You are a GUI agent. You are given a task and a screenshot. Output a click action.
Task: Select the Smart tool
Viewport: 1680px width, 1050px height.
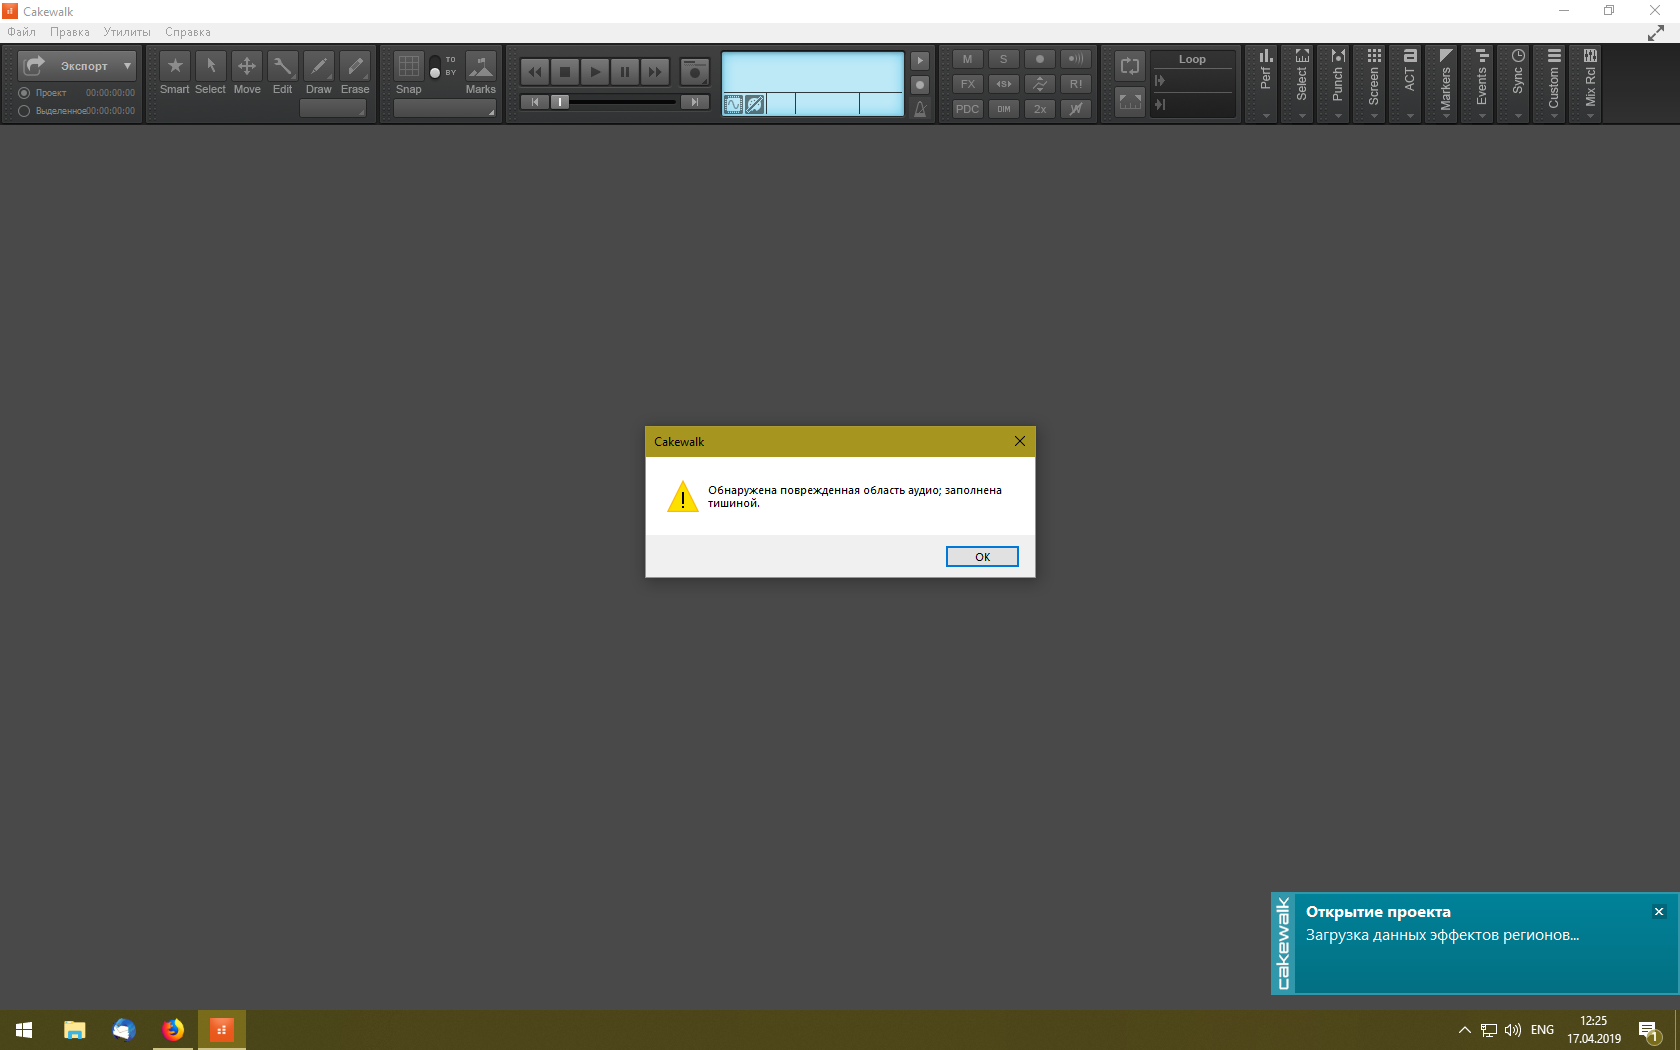point(175,67)
